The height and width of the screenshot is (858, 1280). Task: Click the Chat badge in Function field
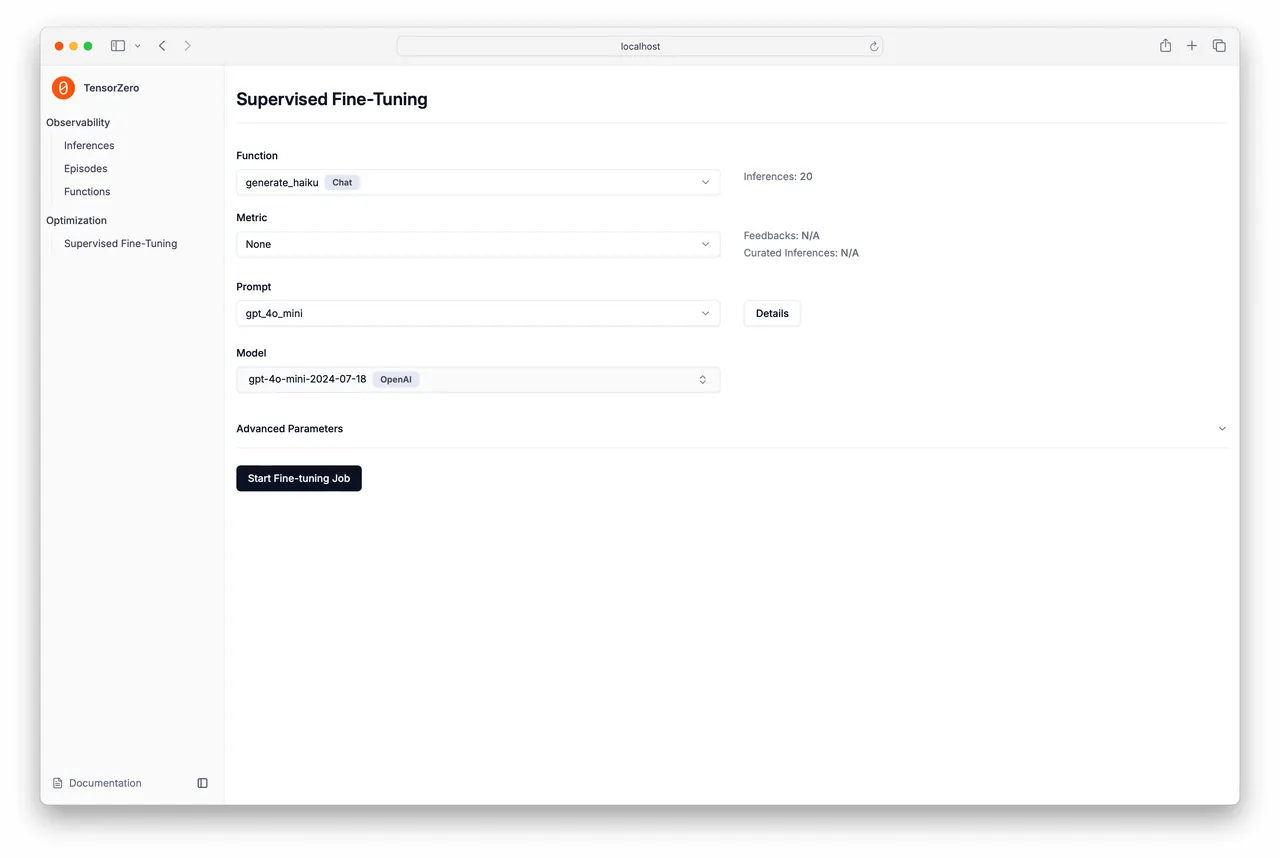tap(342, 182)
